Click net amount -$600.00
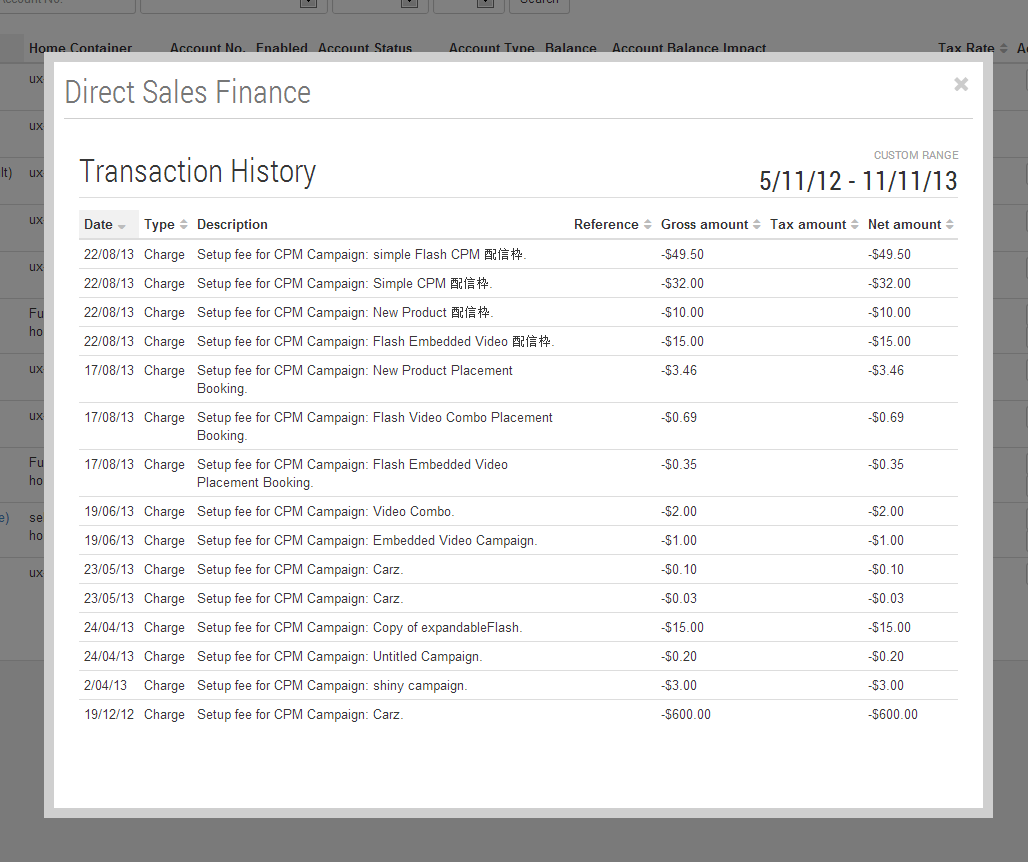Viewport: 1028px width, 862px height. coord(892,715)
